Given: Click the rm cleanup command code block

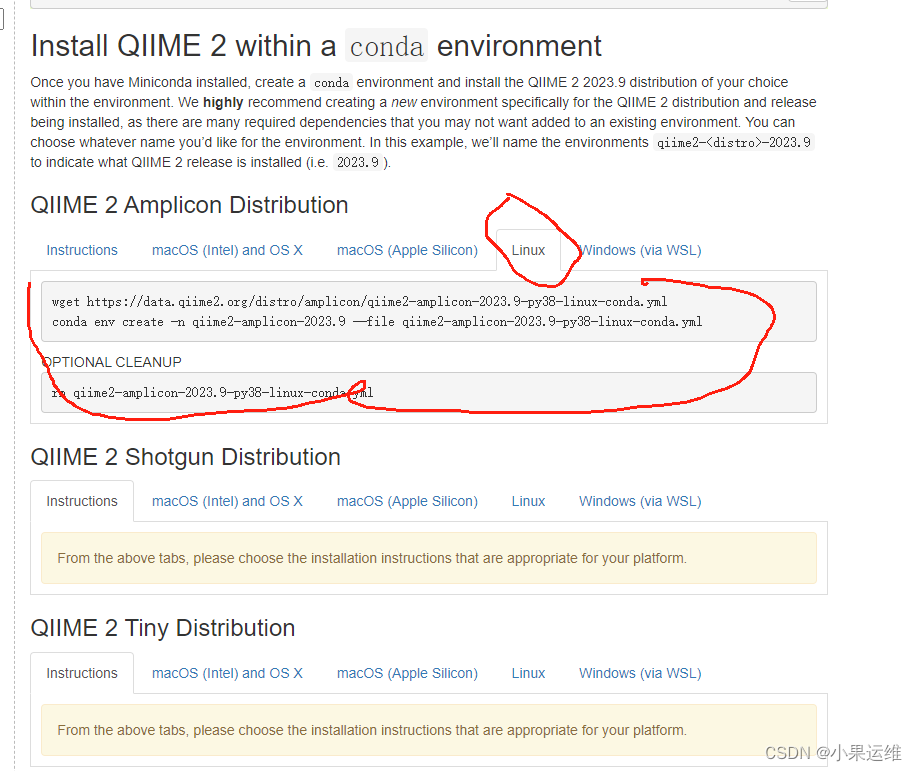Looking at the screenshot, I should tap(429, 393).
